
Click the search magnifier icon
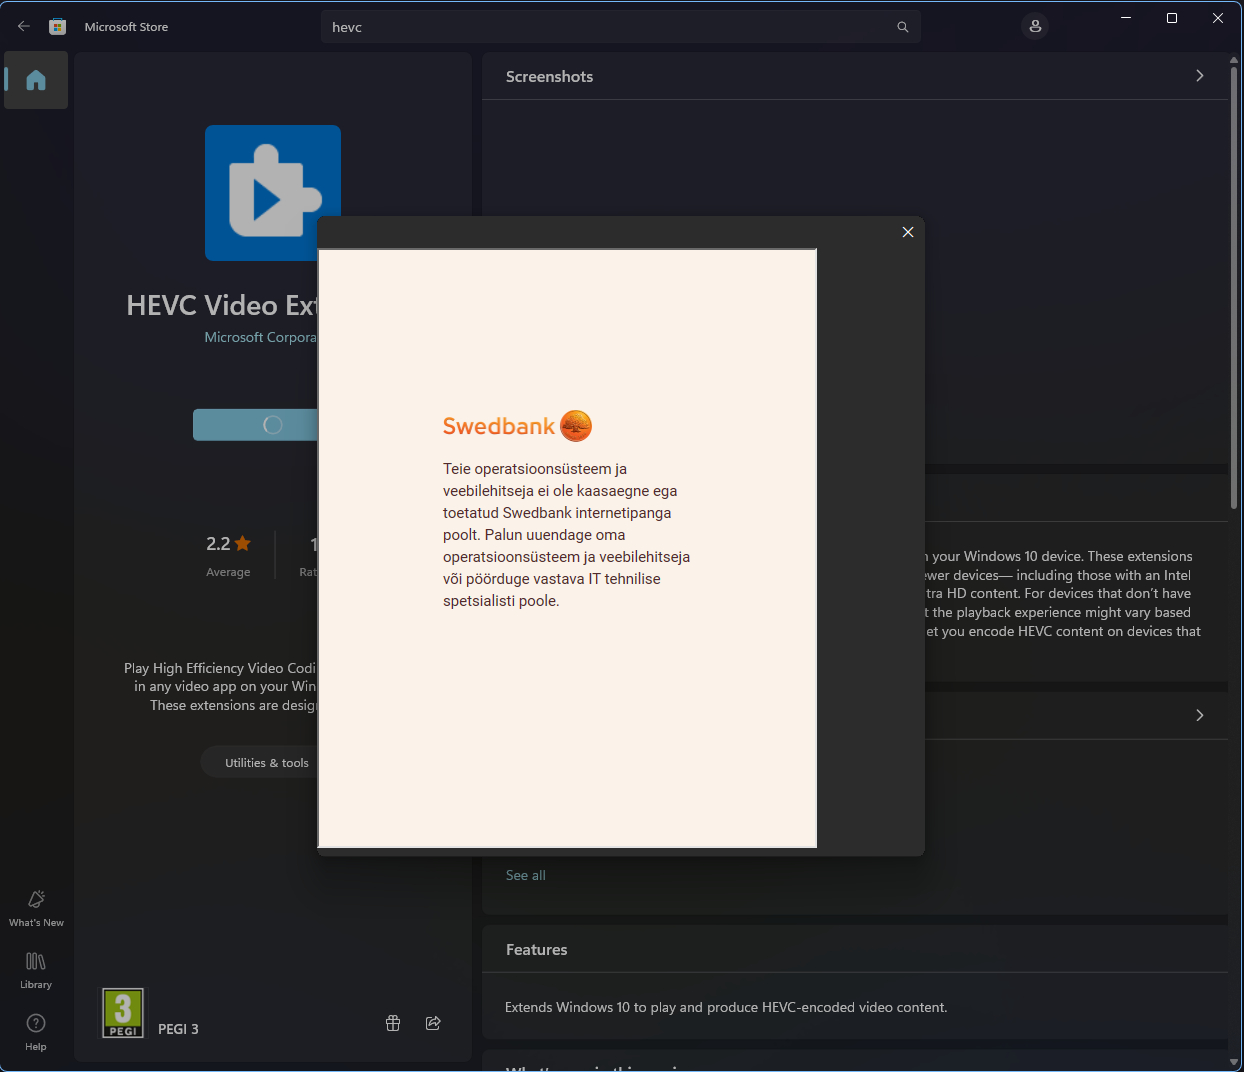902,27
